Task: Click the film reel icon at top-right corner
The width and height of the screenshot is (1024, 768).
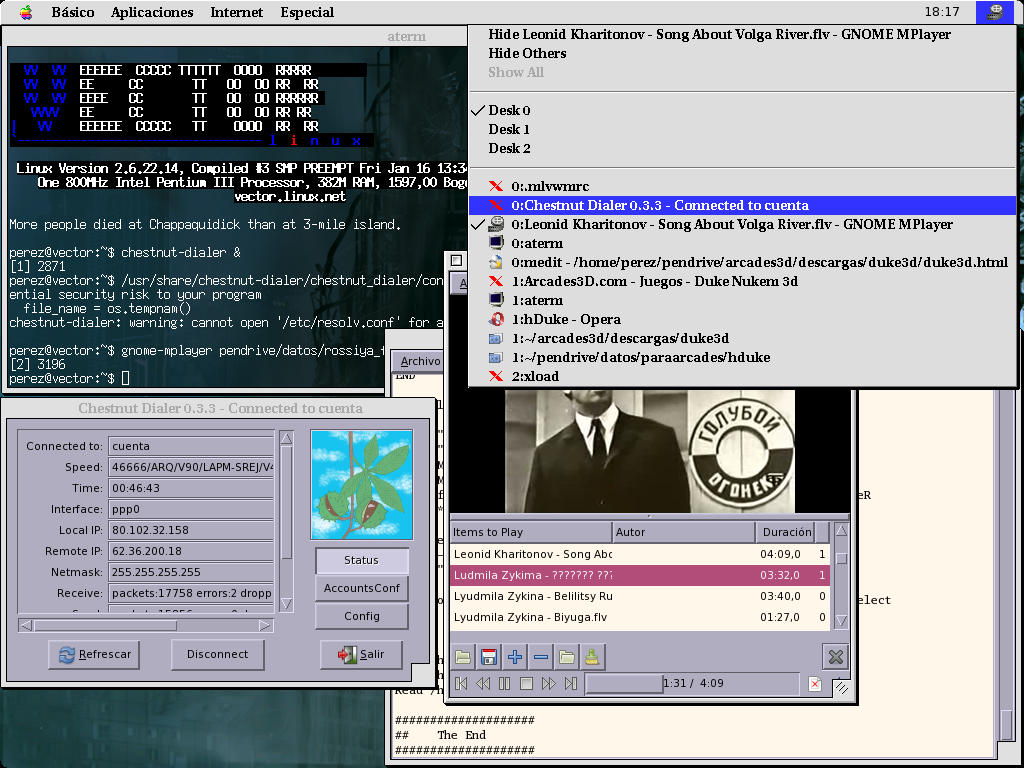Action: (x=995, y=12)
